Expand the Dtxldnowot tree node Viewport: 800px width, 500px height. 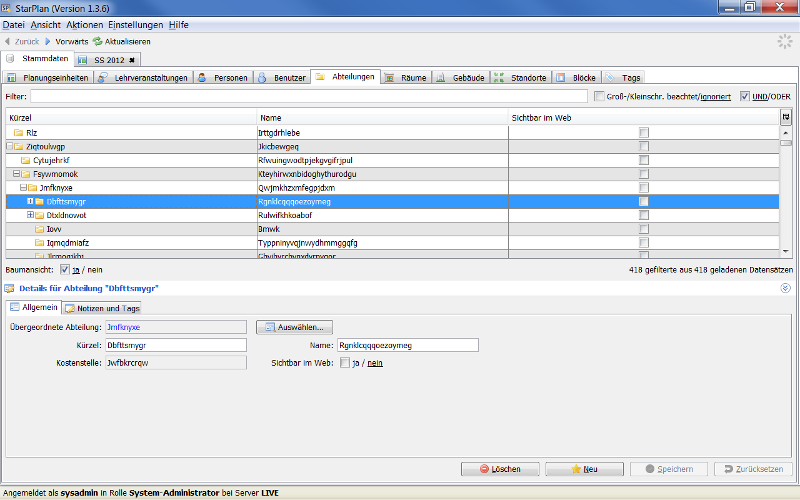tap(30, 215)
